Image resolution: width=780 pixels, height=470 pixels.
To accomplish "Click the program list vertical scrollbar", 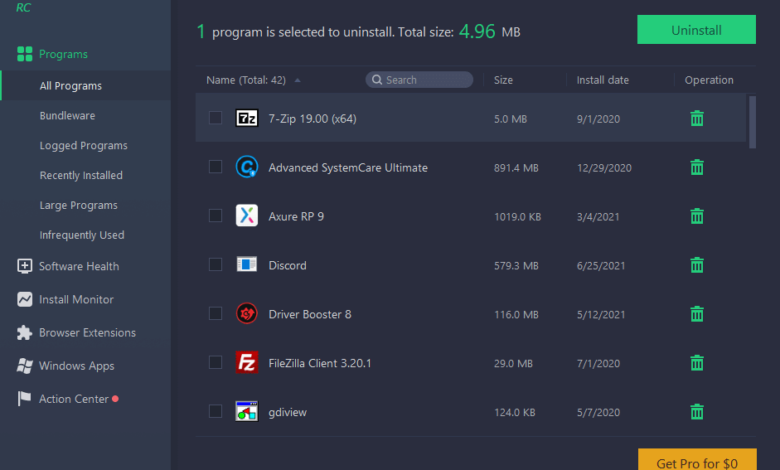I will pos(752,120).
